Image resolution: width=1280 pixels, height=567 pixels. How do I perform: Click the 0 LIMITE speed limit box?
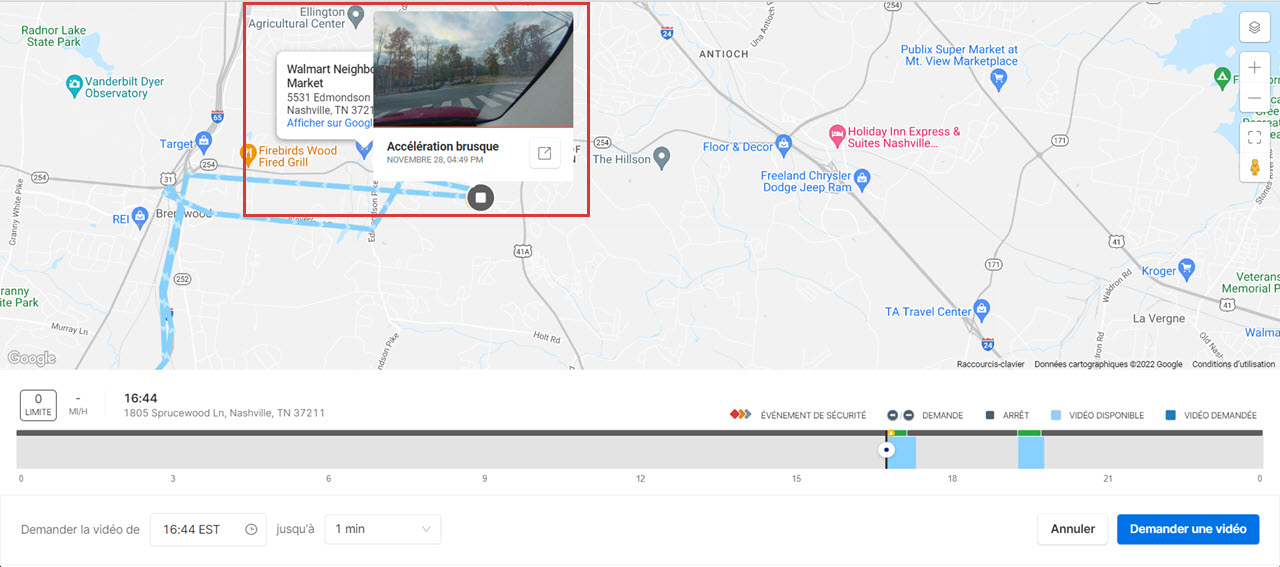38,404
